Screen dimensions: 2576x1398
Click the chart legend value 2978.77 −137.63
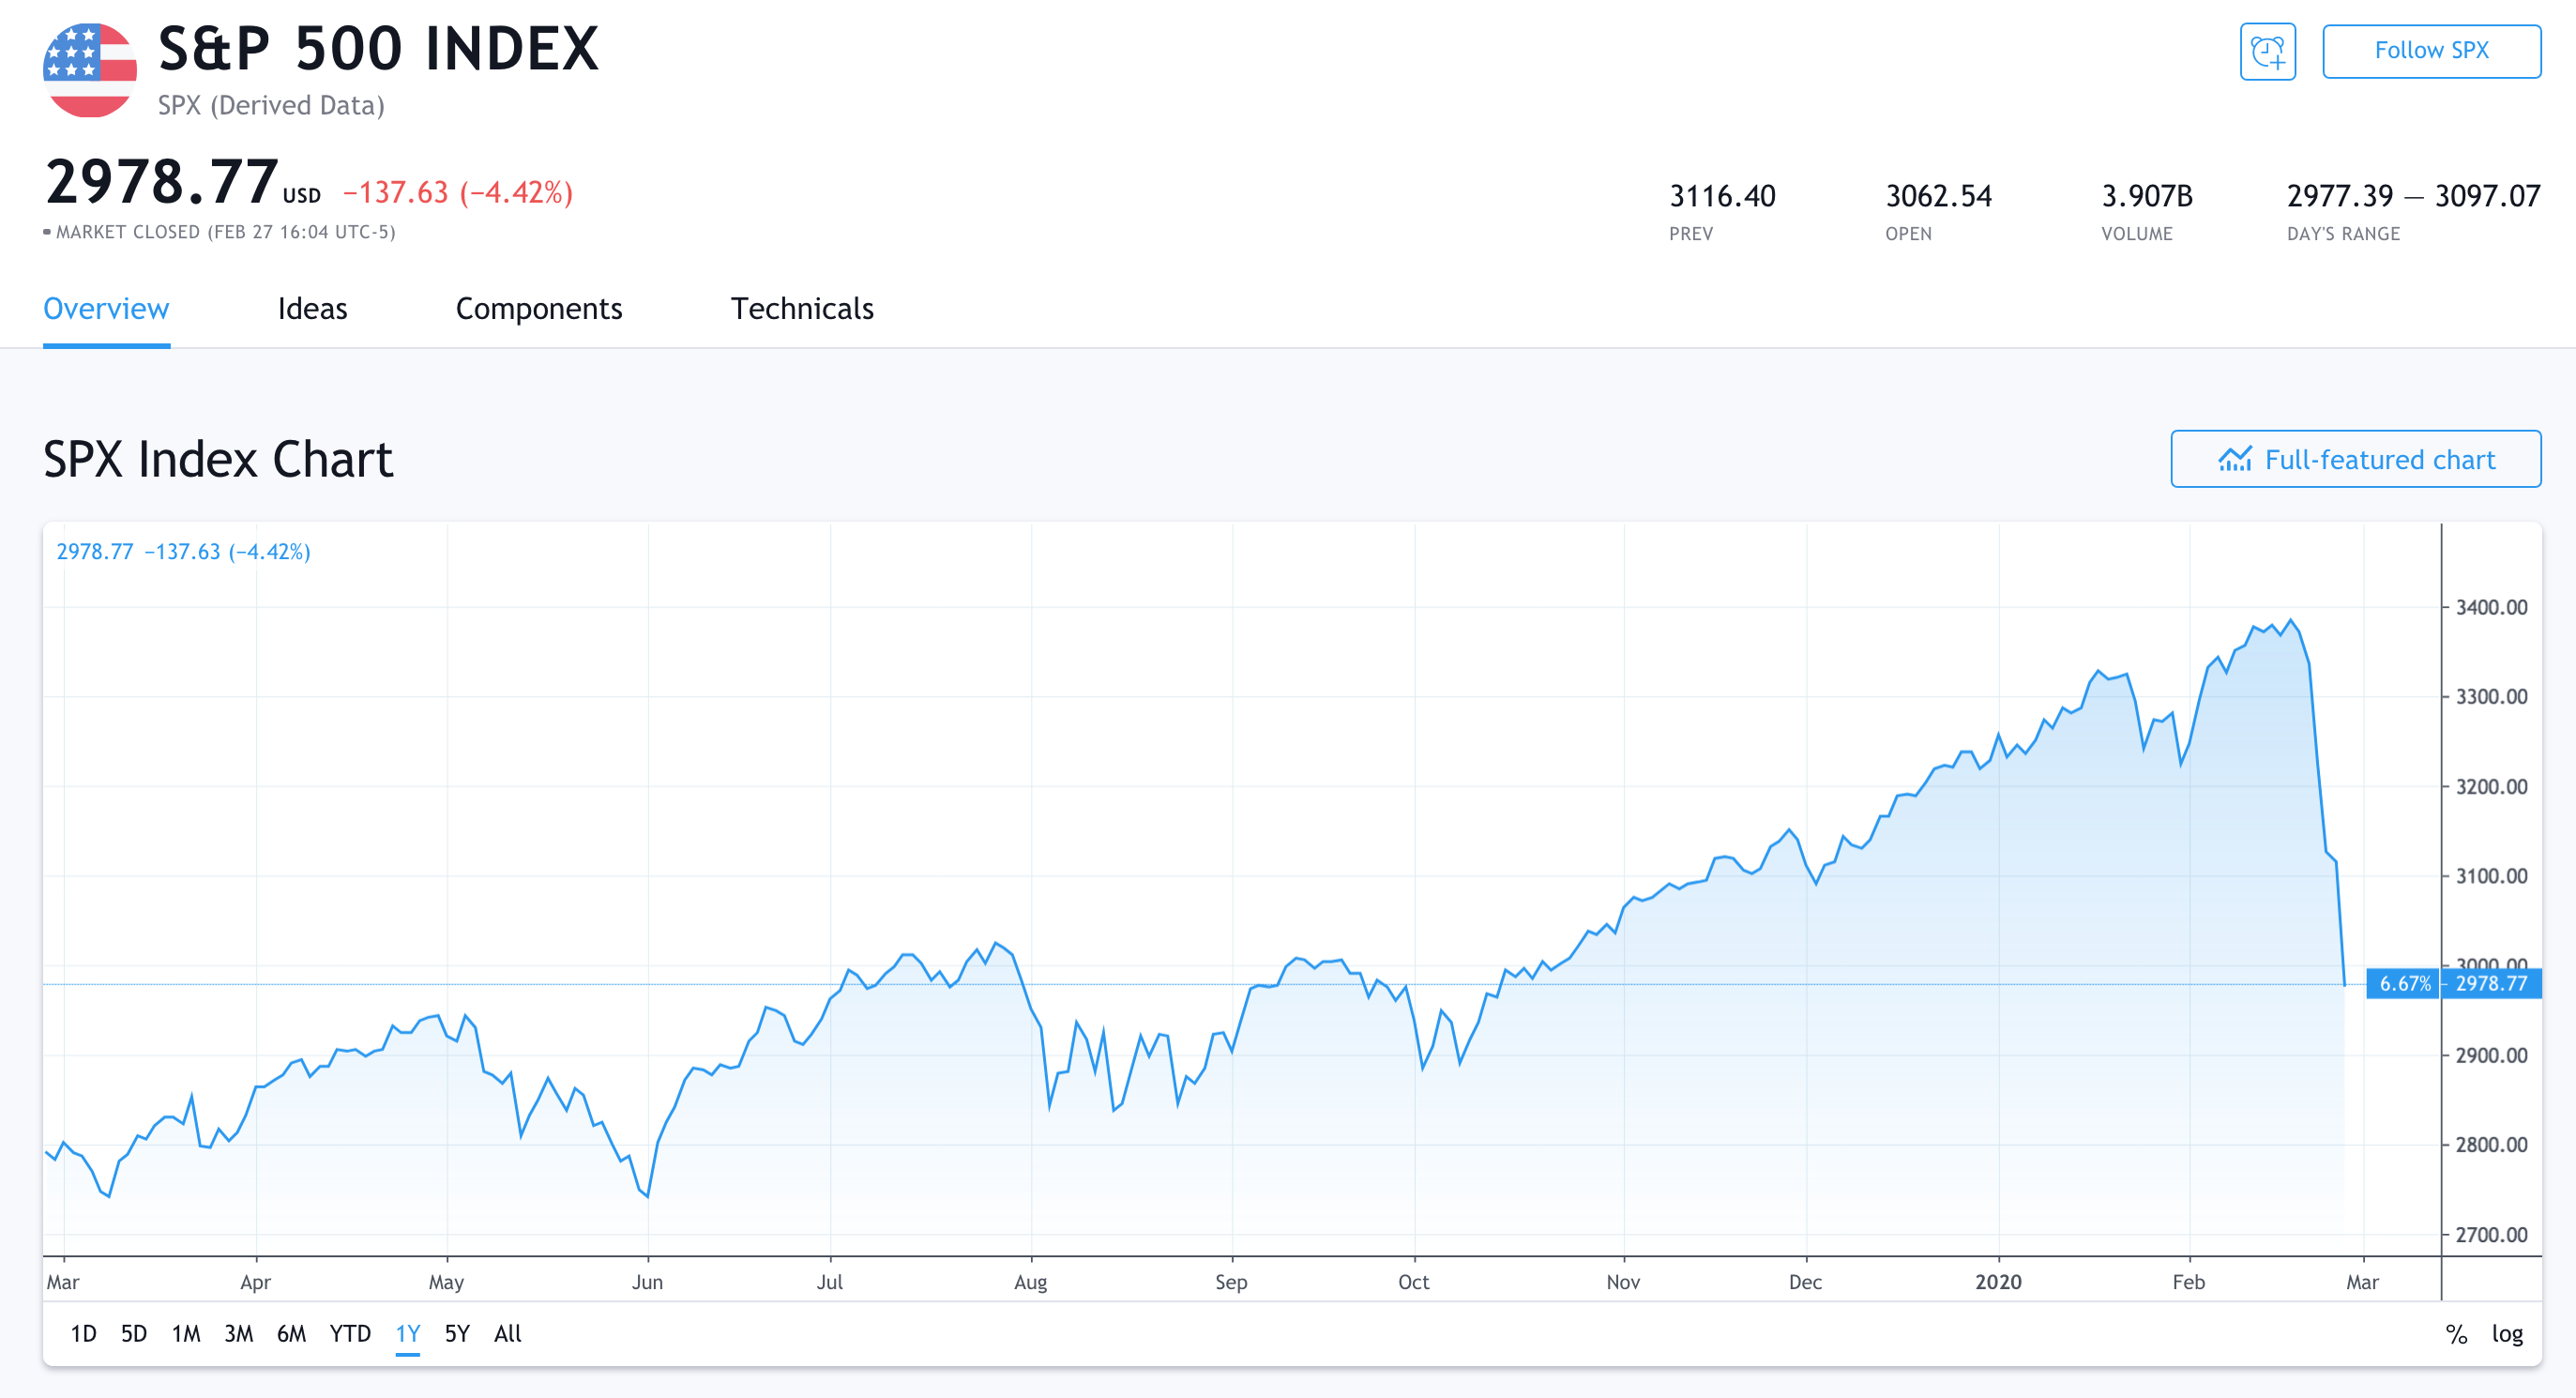138,552
